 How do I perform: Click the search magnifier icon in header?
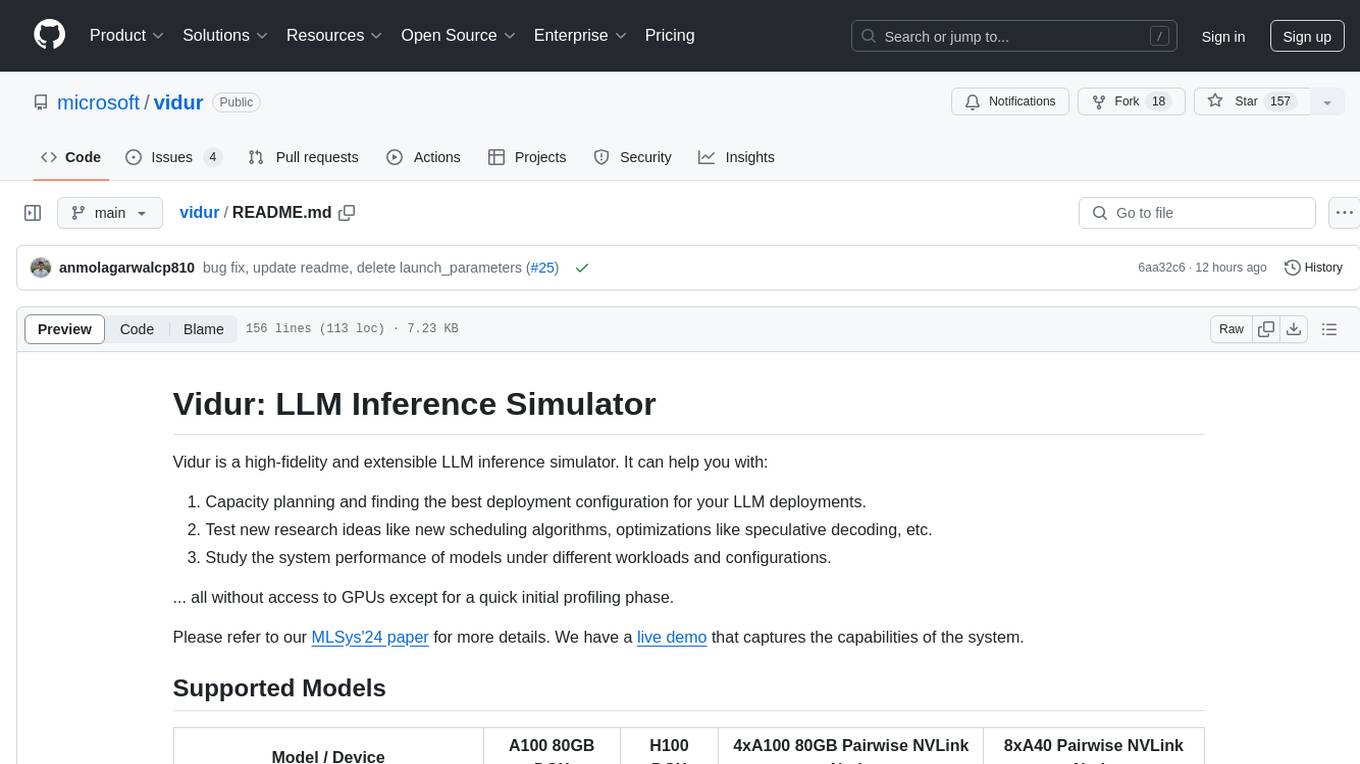pyautogui.click(x=871, y=36)
